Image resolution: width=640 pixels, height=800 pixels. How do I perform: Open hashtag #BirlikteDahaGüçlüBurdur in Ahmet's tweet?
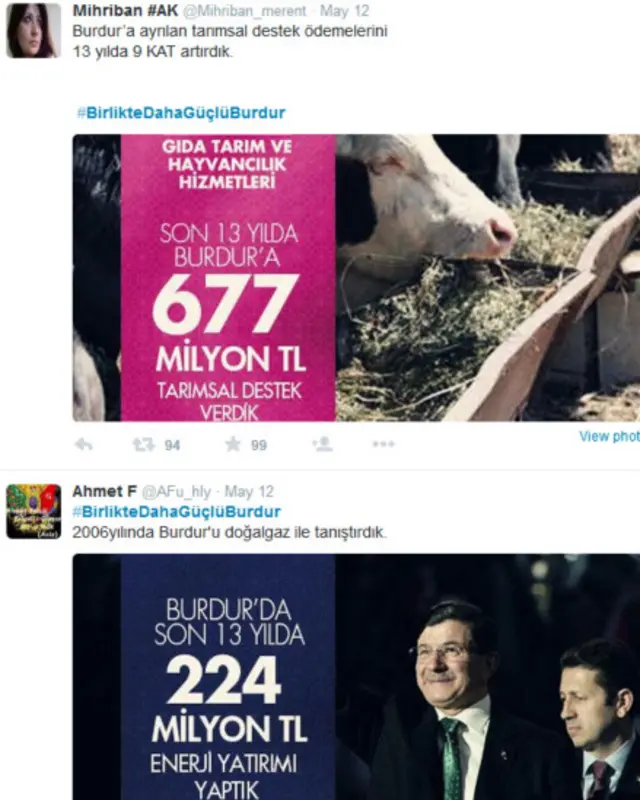[x=177, y=512]
